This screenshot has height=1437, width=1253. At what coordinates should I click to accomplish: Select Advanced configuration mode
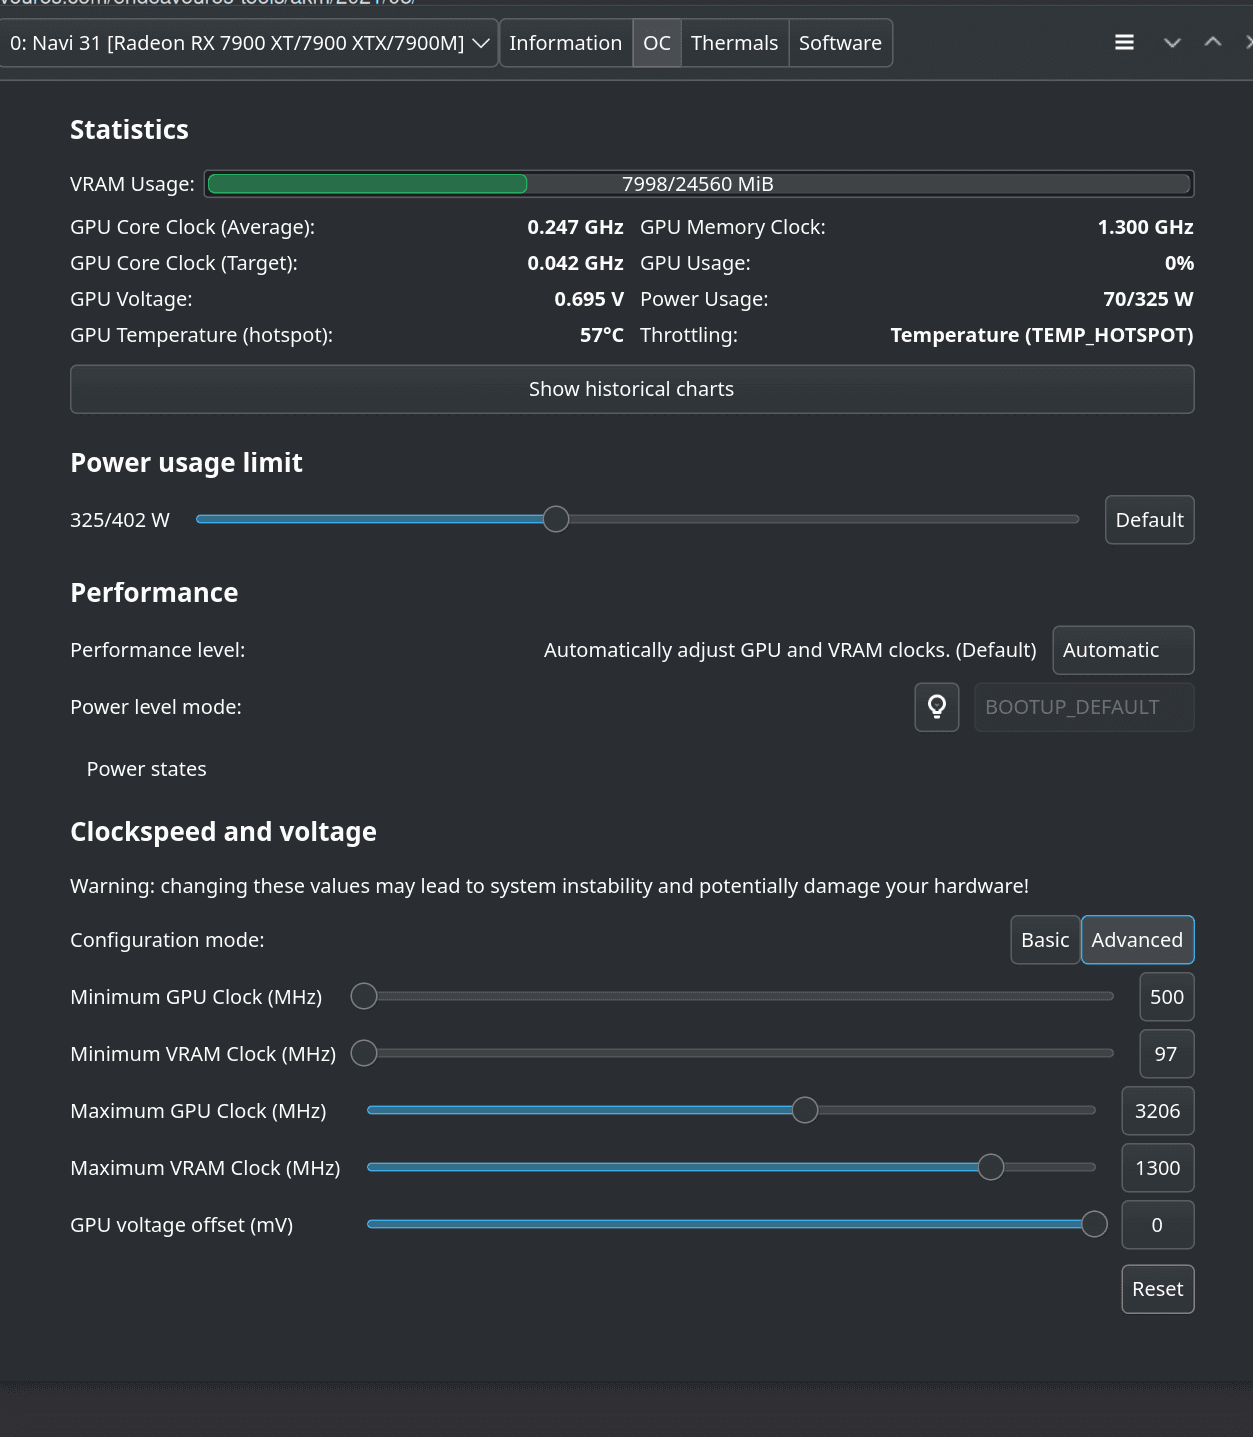(x=1137, y=940)
